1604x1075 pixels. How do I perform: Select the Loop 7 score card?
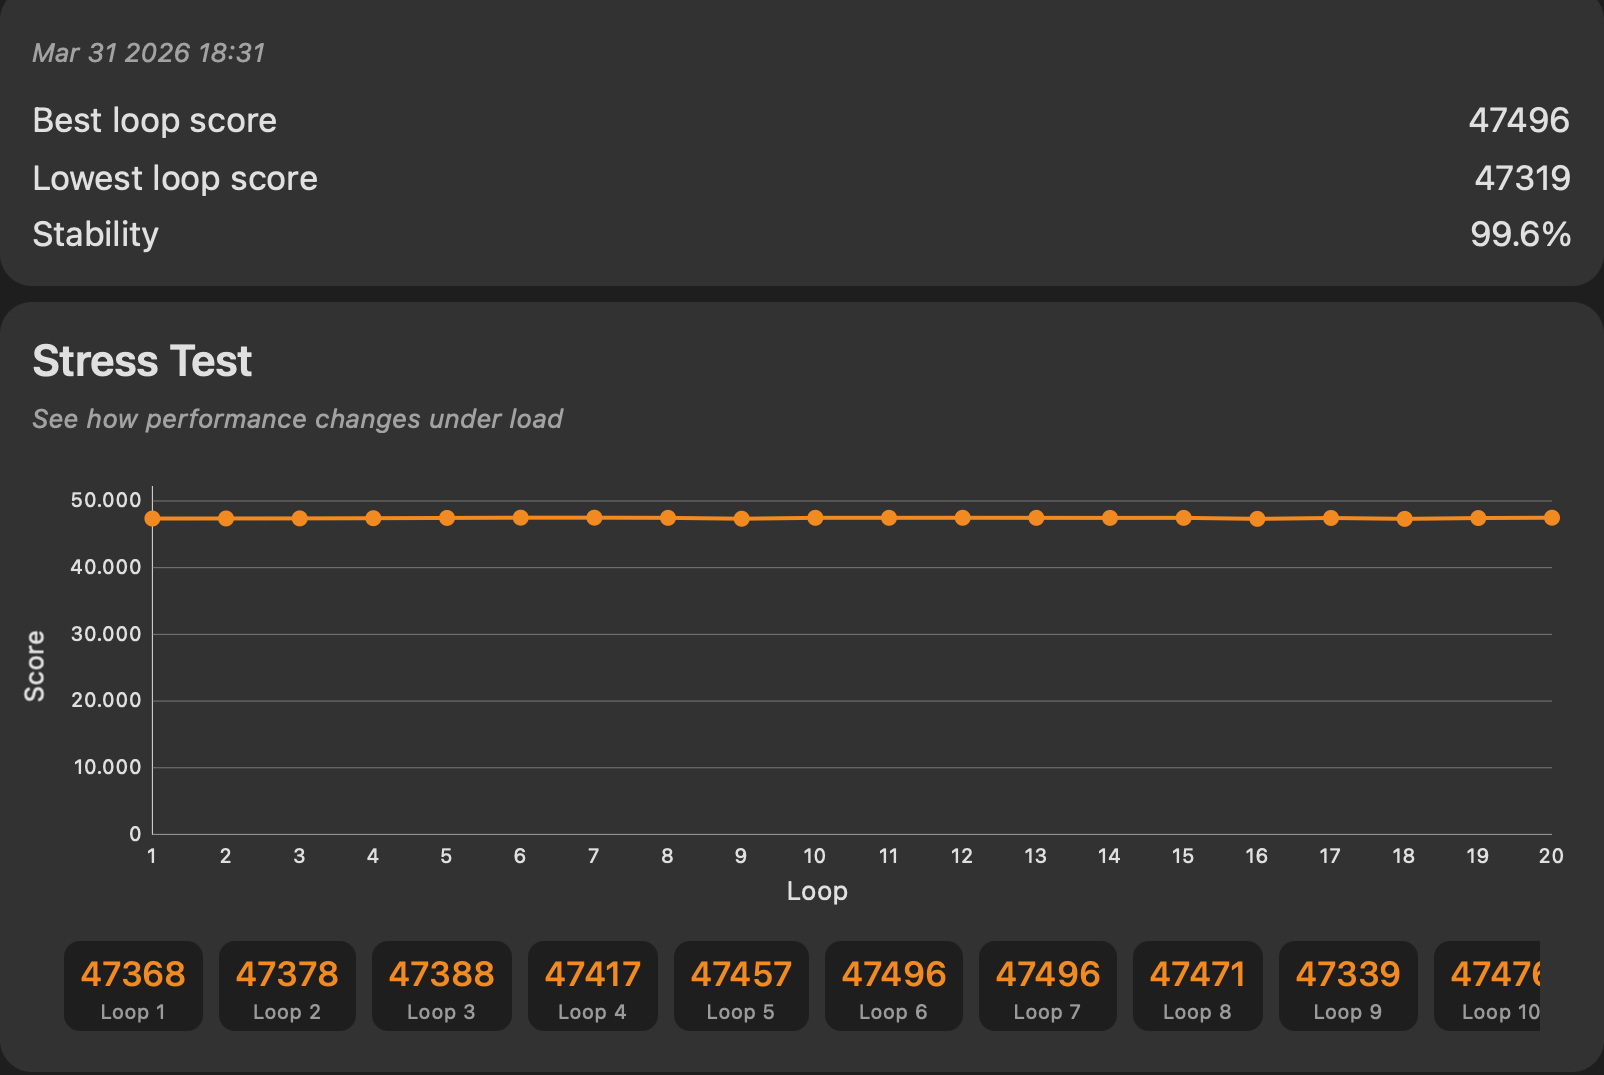tap(1047, 986)
